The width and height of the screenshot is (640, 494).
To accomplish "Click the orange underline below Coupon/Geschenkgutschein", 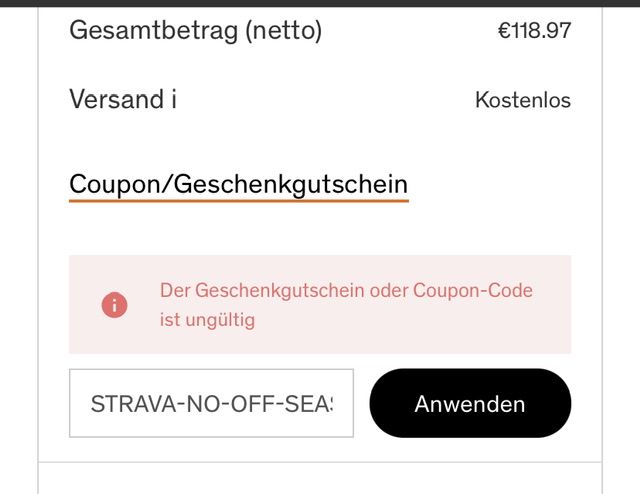I will pyautogui.click(x=238, y=201).
